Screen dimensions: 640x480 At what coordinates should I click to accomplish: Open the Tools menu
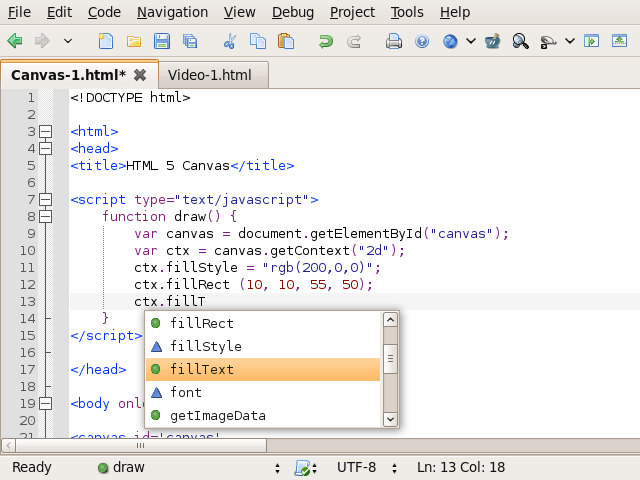(x=407, y=12)
